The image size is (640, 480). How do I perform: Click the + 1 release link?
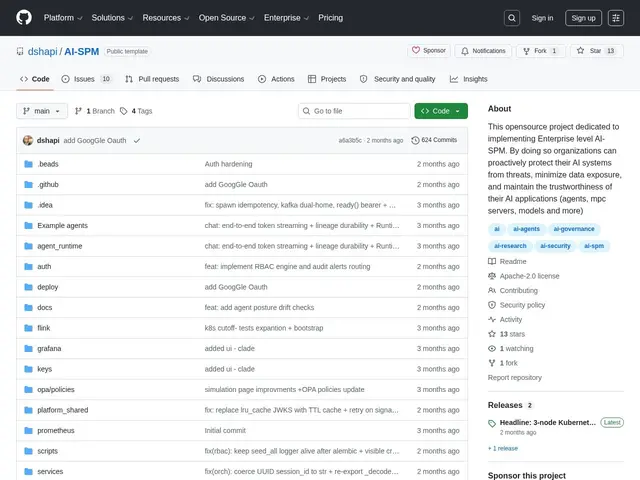503,448
